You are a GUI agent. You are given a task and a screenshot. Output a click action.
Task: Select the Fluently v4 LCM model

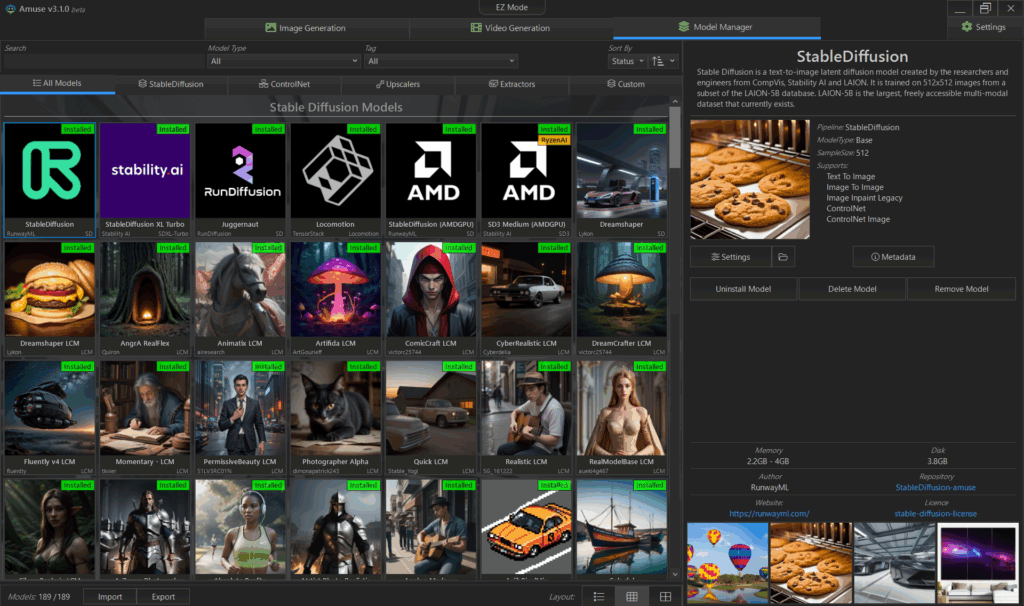point(50,418)
